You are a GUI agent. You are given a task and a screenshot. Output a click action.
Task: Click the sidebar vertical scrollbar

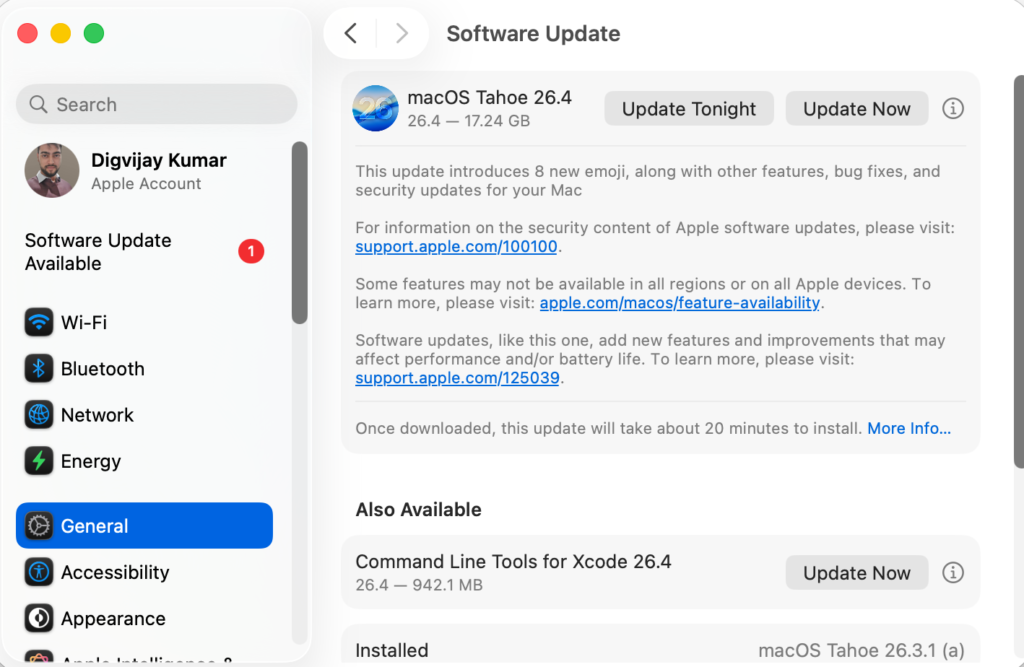[x=299, y=233]
